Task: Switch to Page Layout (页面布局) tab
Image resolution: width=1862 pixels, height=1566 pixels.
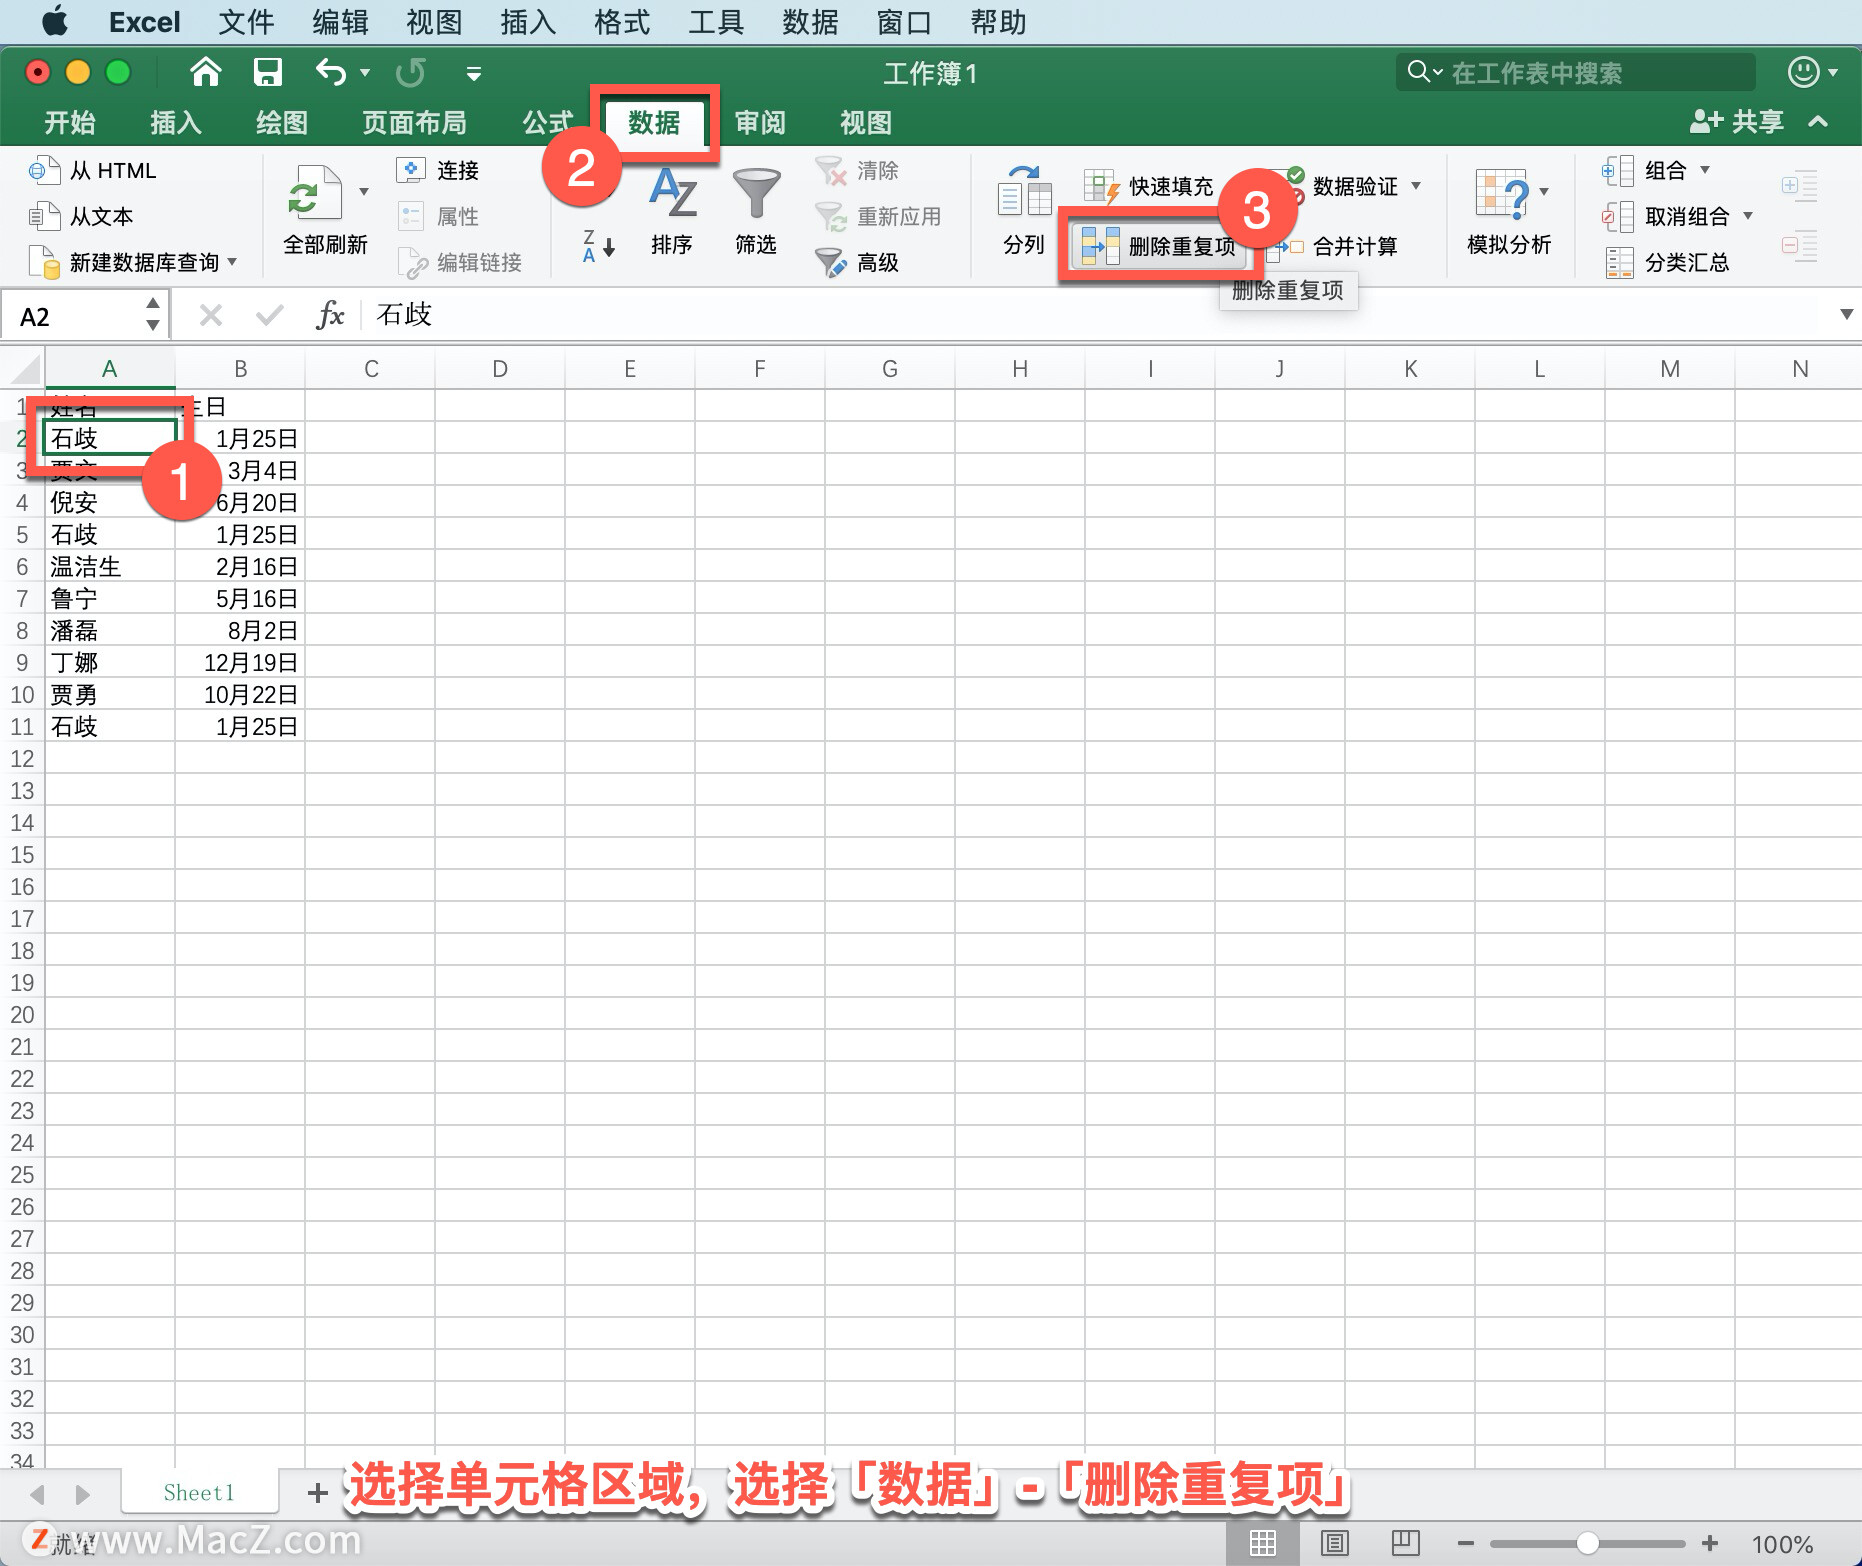Action: [x=414, y=122]
